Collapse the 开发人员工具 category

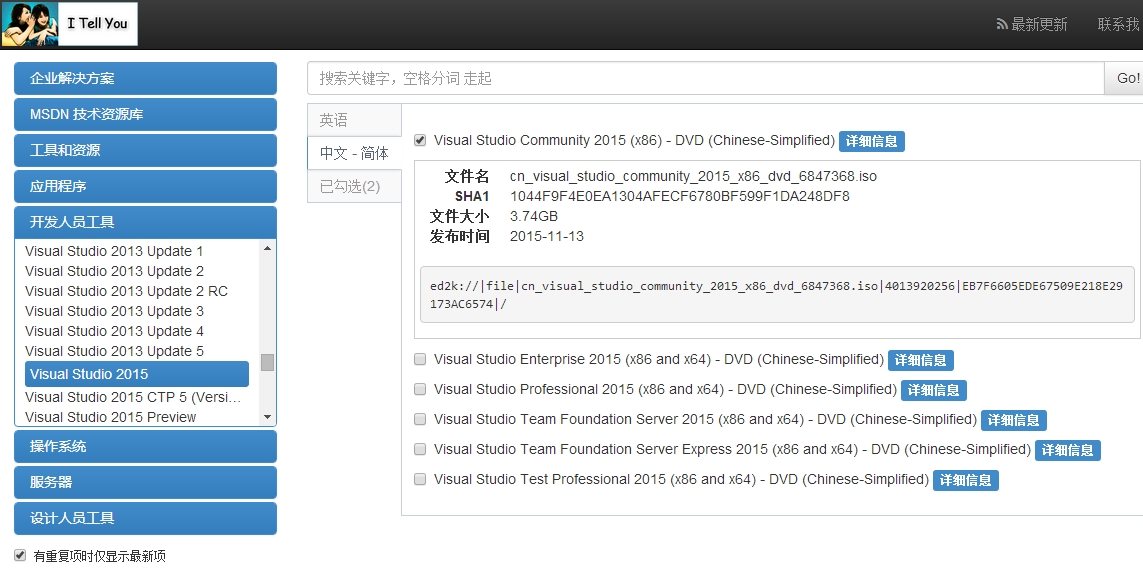pyautogui.click(x=145, y=222)
